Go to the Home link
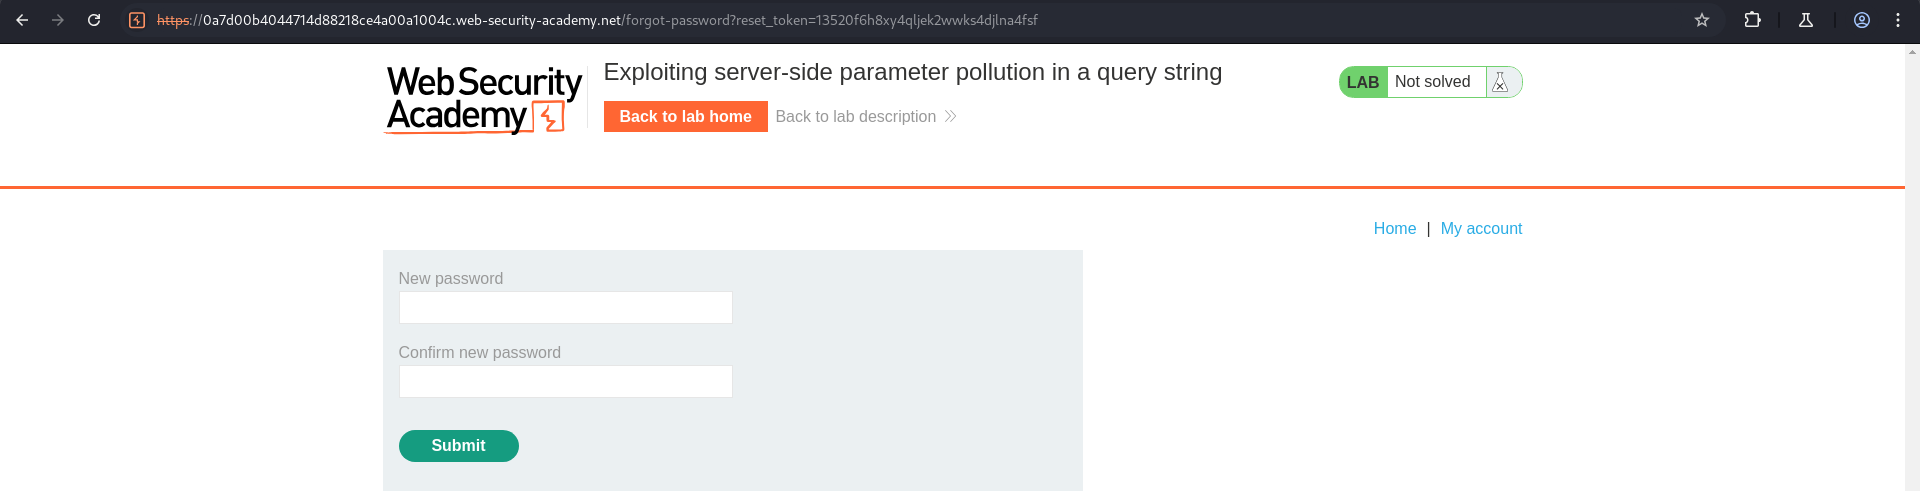This screenshot has height=491, width=1920. (x=1395, y=229)
